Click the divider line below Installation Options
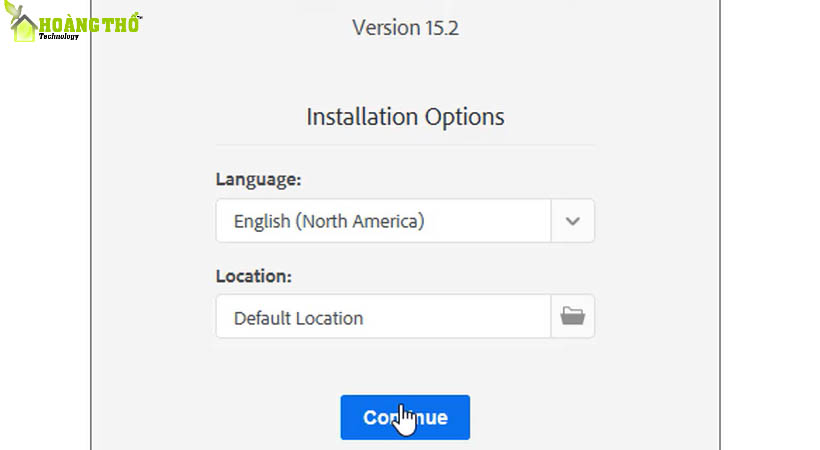The image size is (820, 450). [x=405, y=145]
